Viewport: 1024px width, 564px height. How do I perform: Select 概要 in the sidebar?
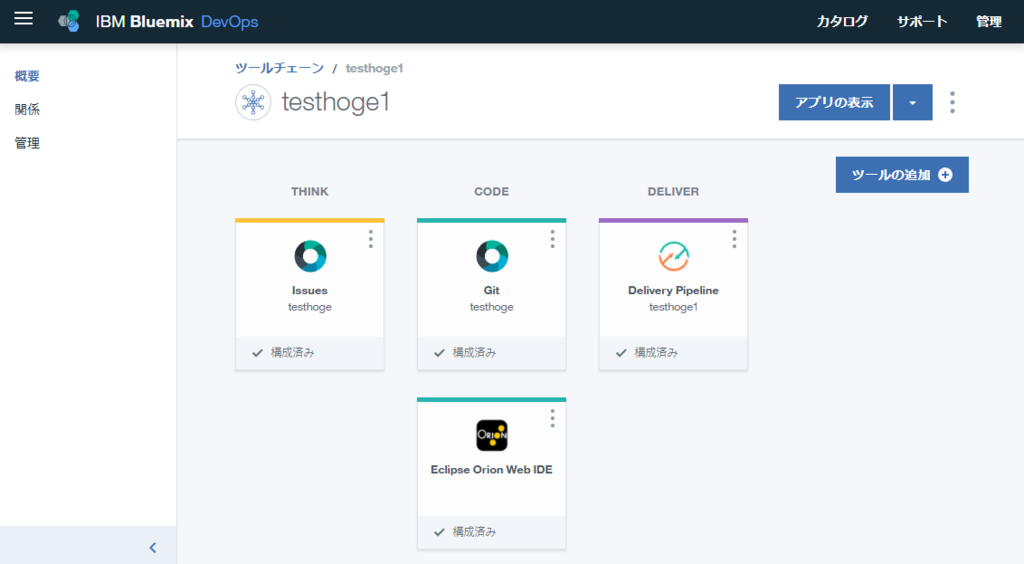(x=27, y=76)
